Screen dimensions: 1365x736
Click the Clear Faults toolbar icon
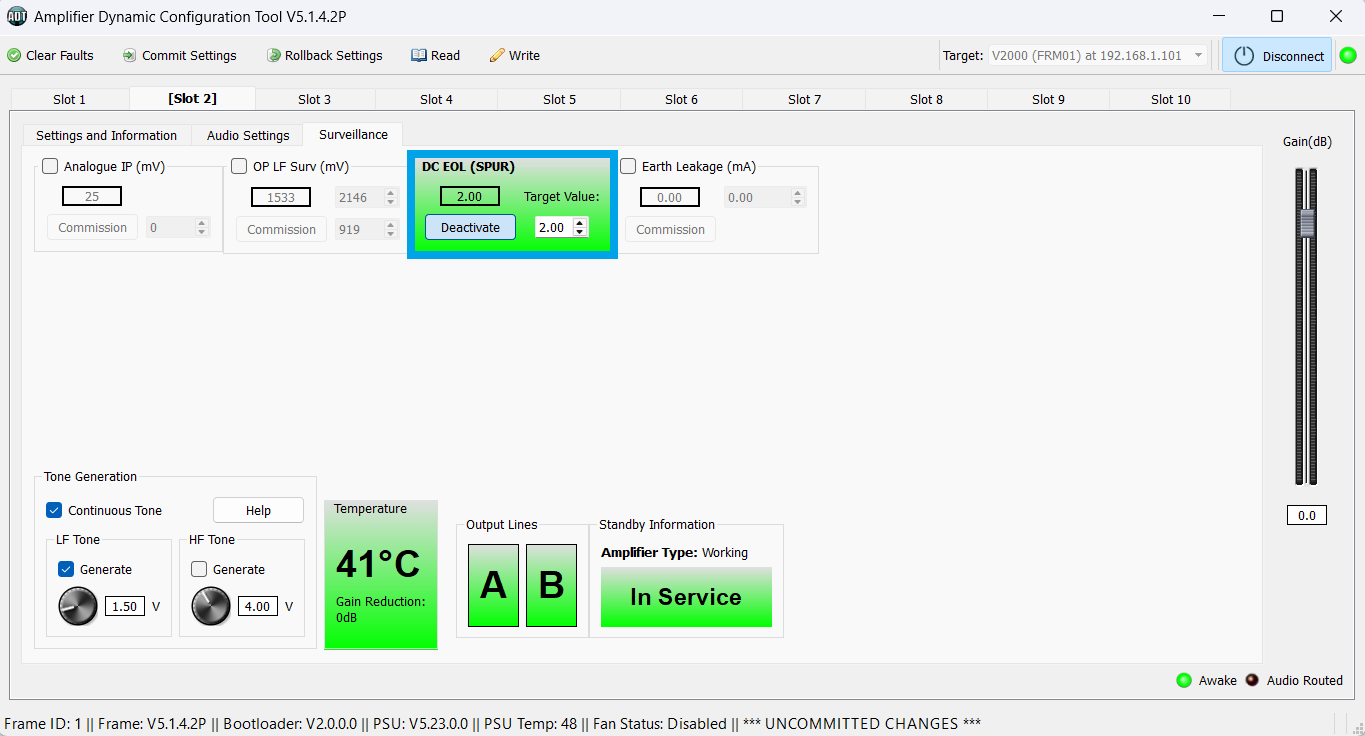point(14,56)
